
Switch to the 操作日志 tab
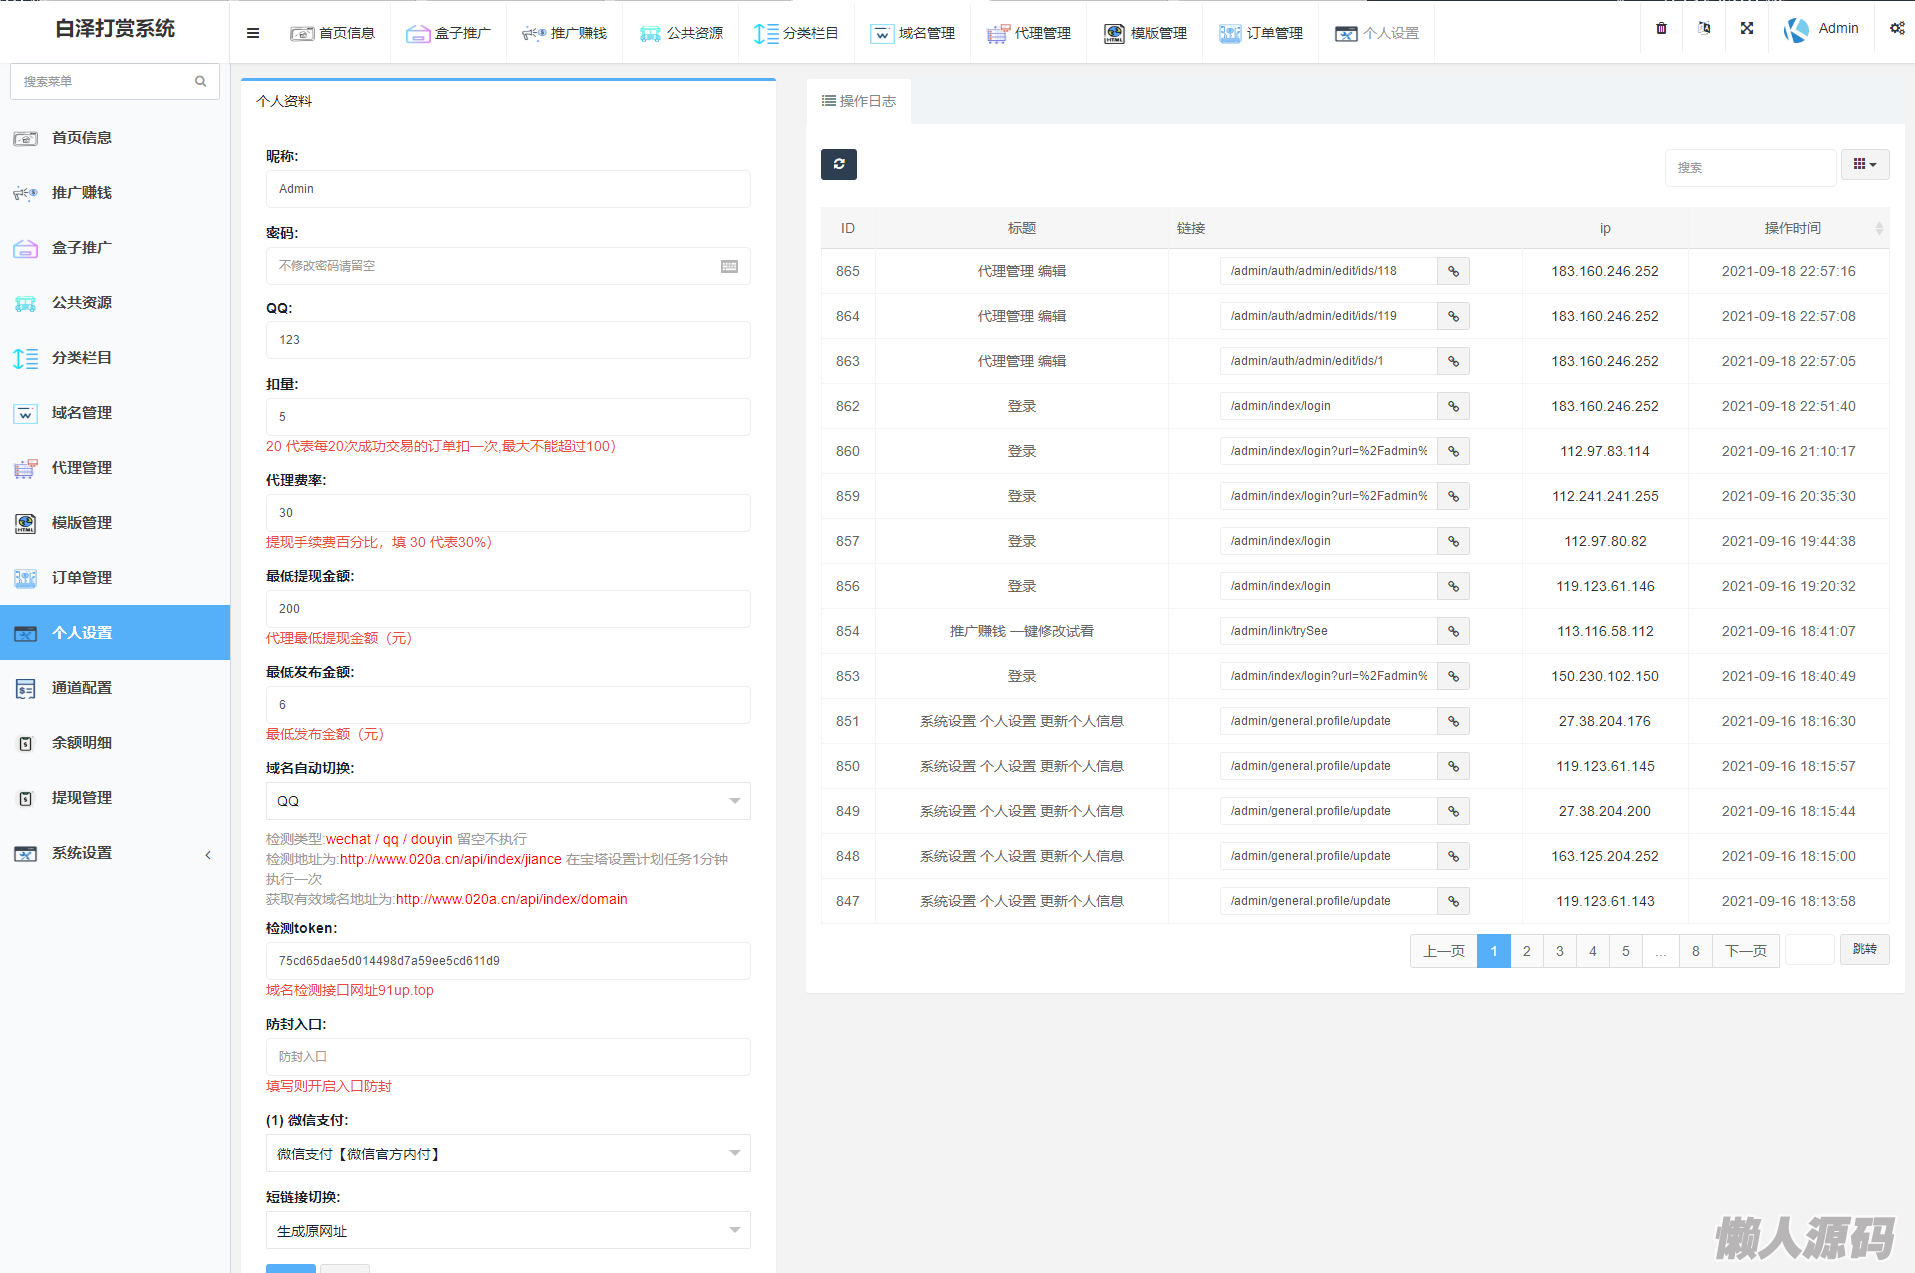858,101
